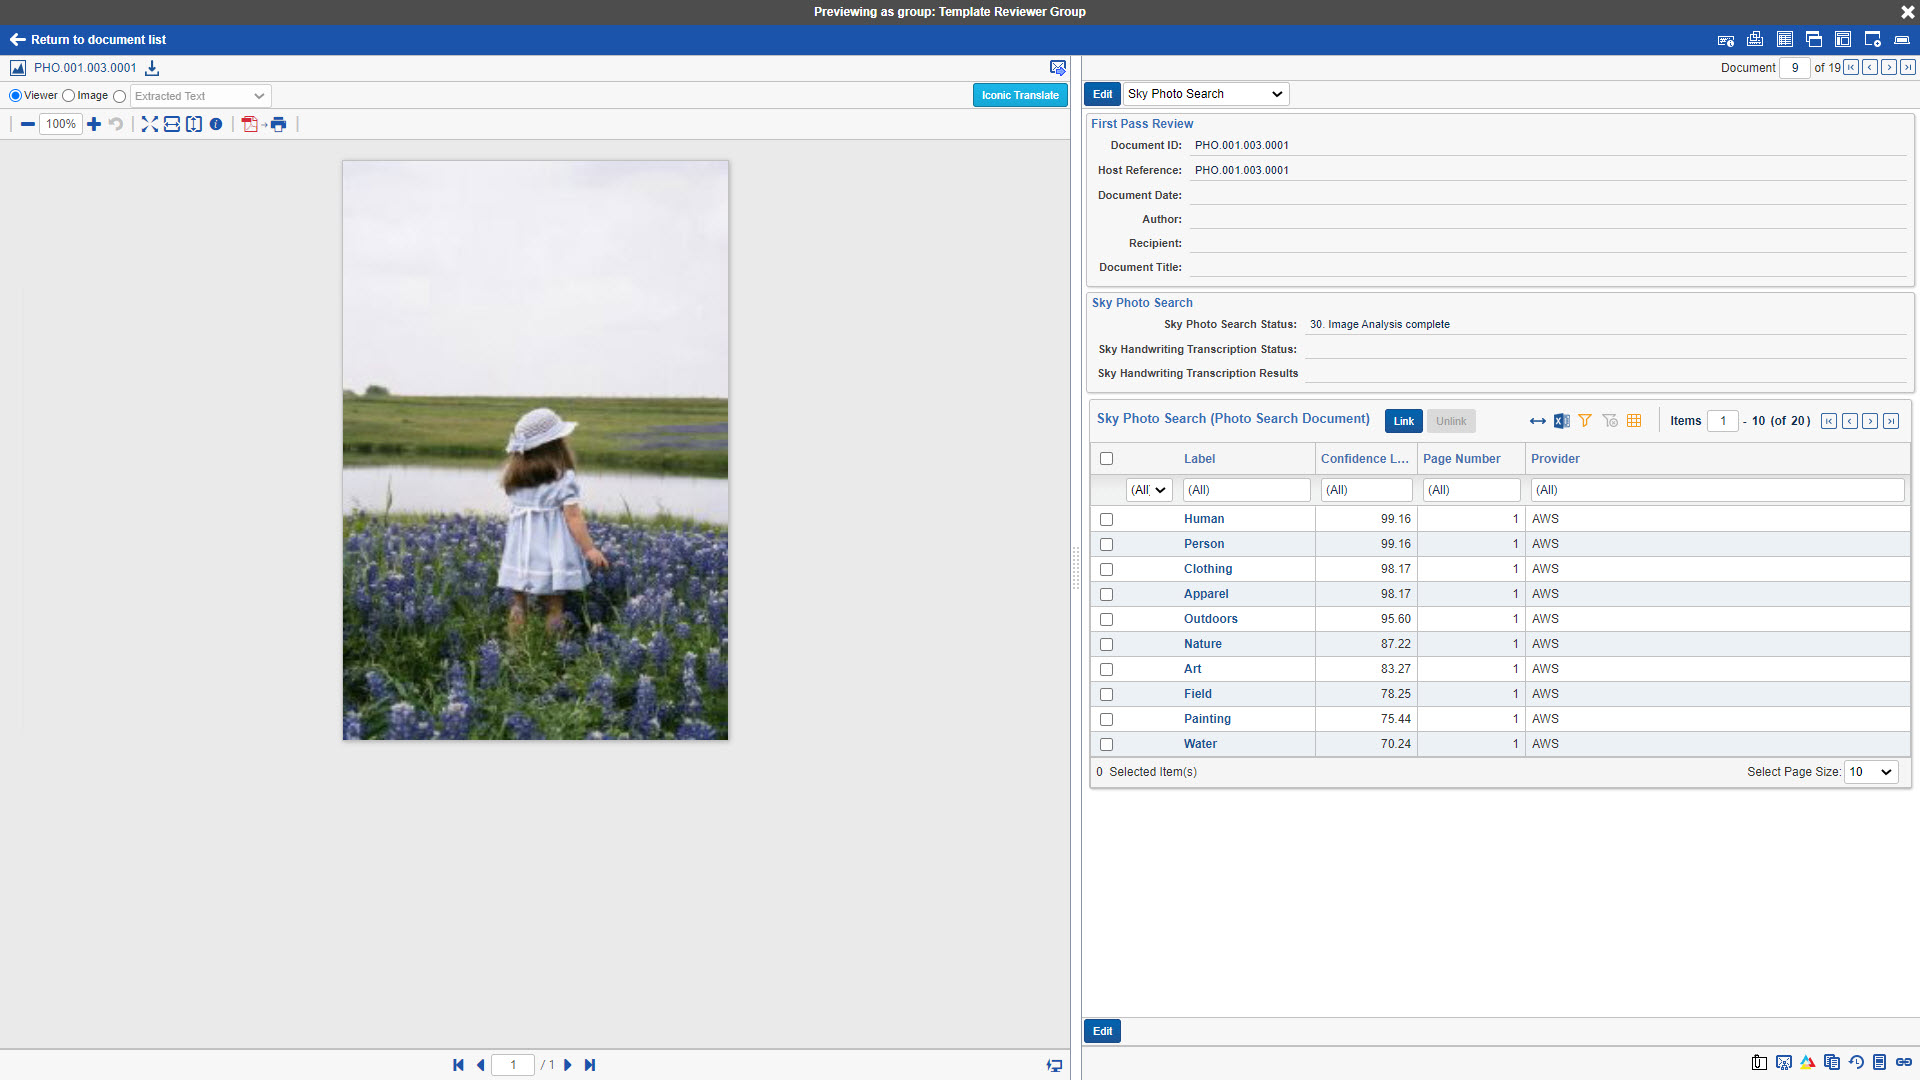
Task: Click the filter icon in Sky Photo Search table
Action: [1585, 421]
